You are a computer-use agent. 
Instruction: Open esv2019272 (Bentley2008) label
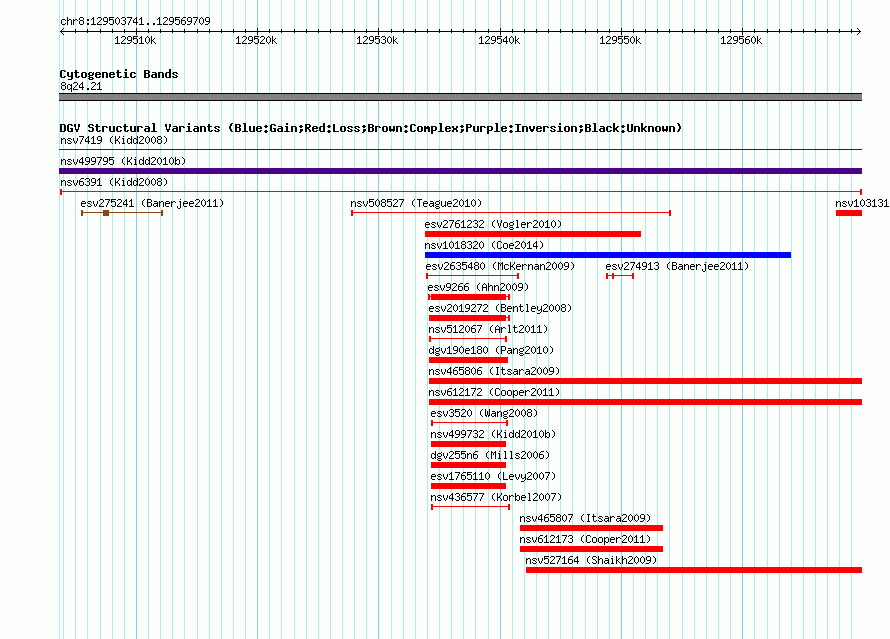click(500, 308)
